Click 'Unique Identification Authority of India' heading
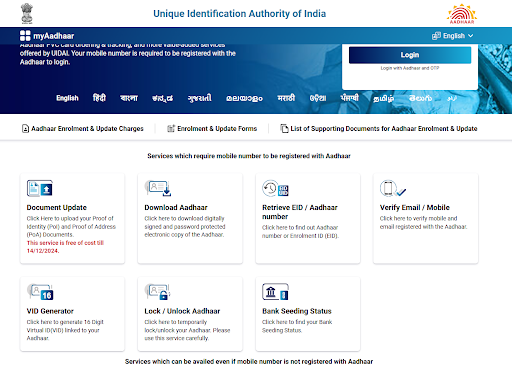This screenshot has height=368, width=512. point(239,14)
